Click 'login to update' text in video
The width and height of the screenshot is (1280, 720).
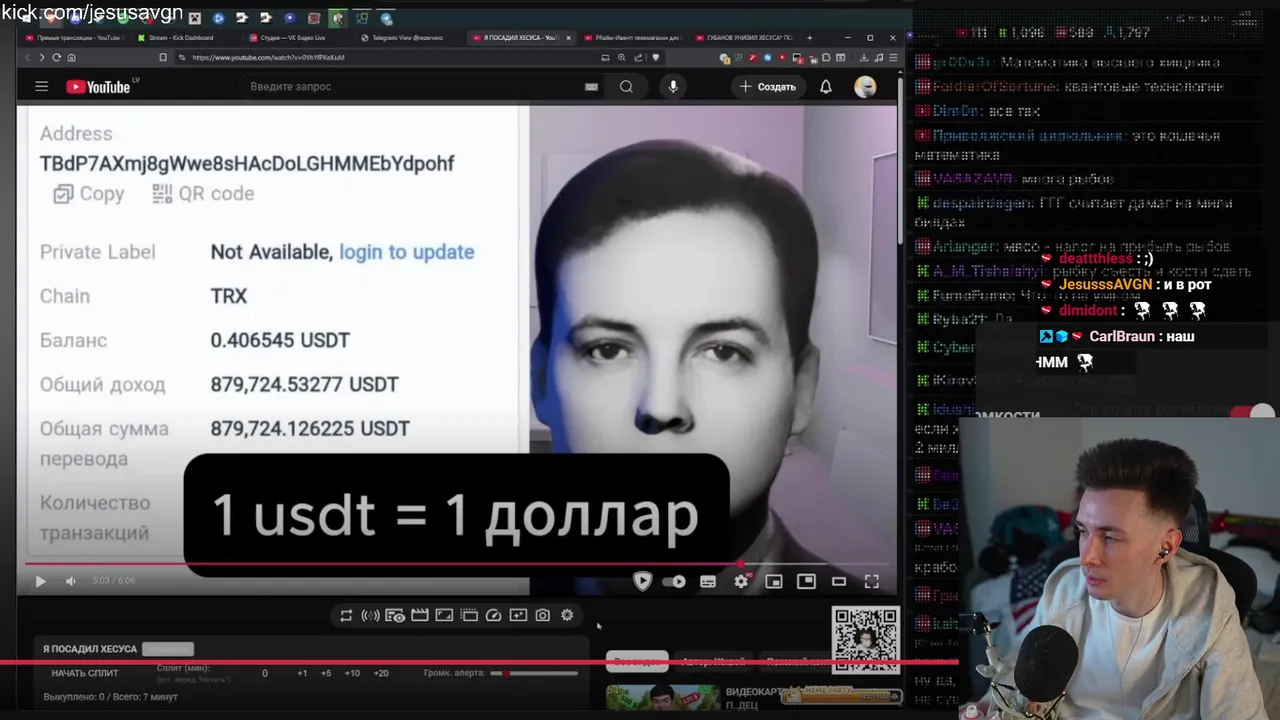406,252
